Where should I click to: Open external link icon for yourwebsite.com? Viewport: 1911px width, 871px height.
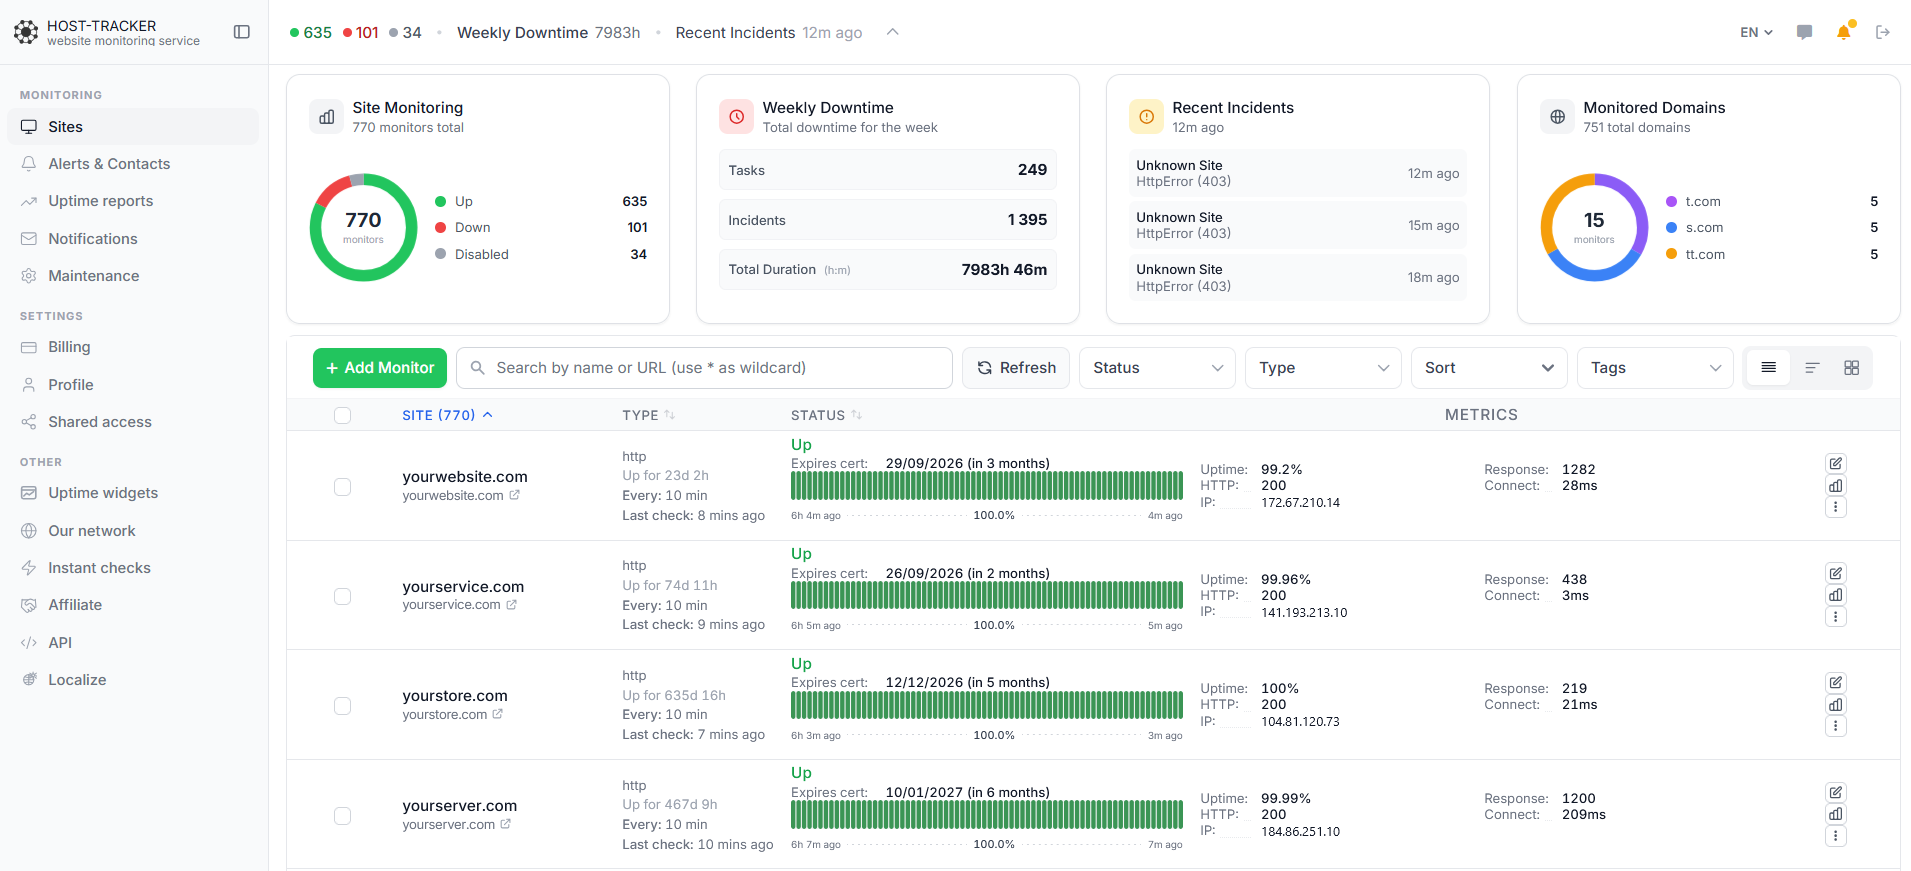514,495
